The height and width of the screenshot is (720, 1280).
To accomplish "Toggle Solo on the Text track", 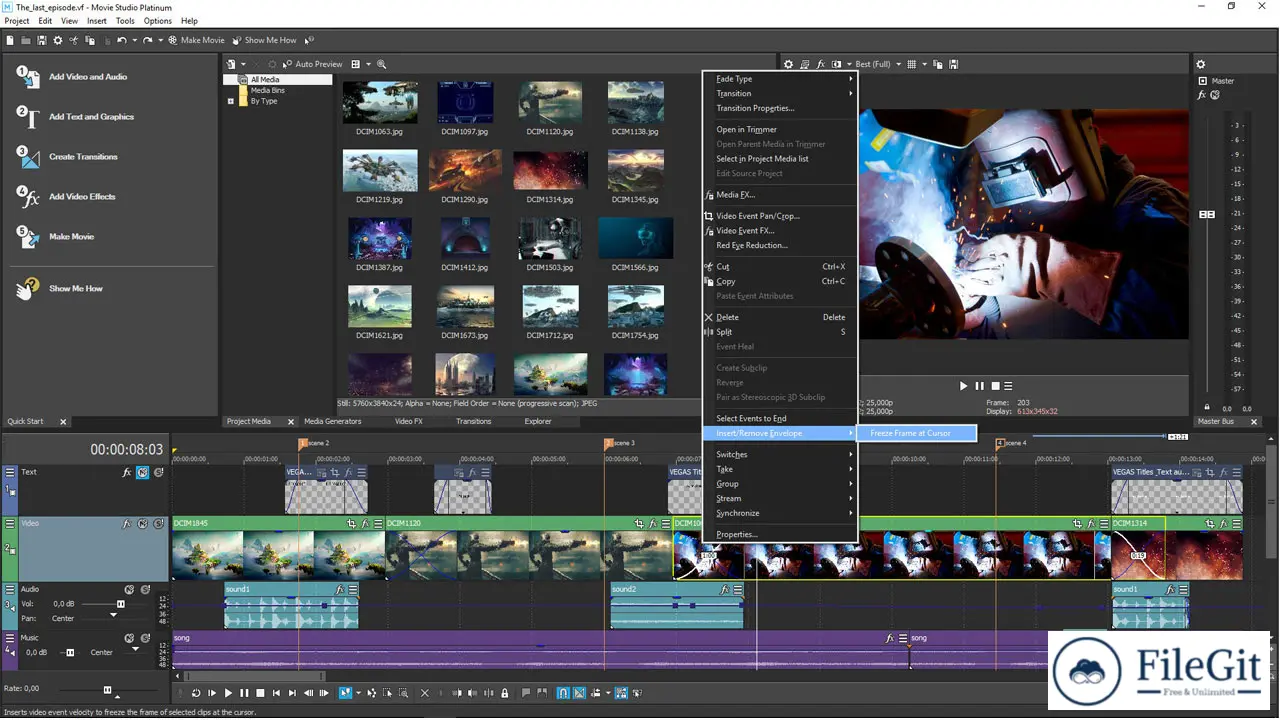I will [158, 472].
